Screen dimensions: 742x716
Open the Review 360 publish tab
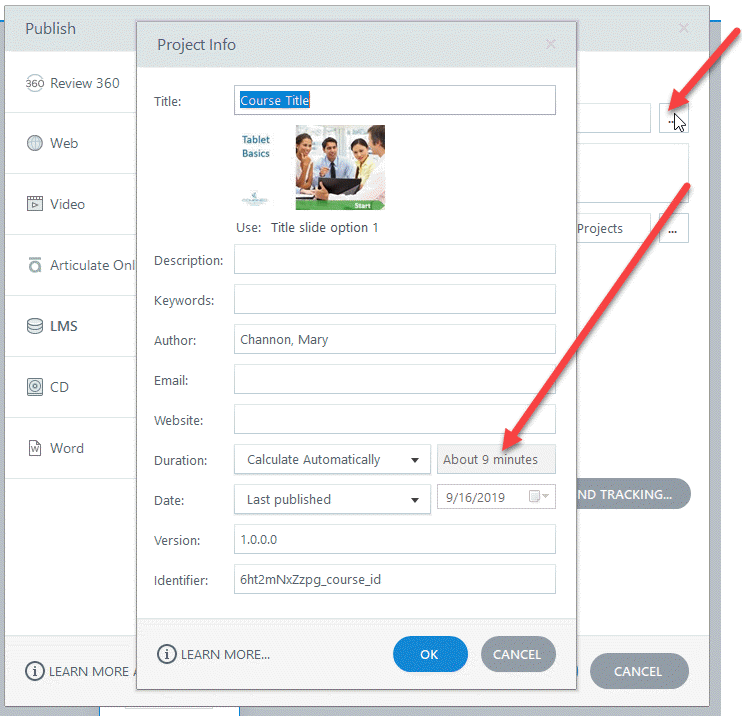(71, 83)
